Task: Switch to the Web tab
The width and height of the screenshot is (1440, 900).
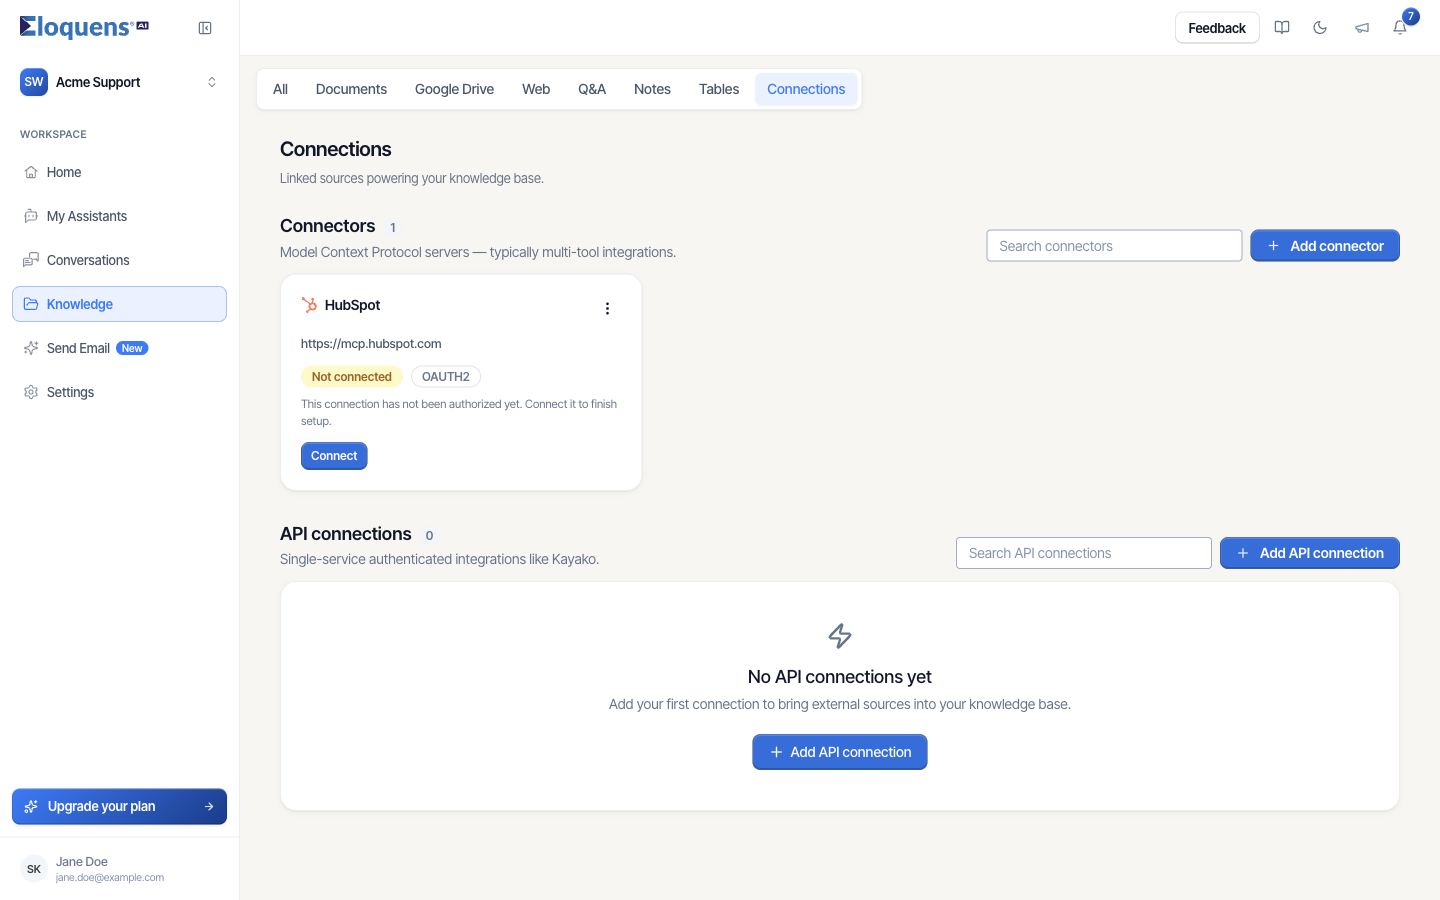Action: (536, 89)
